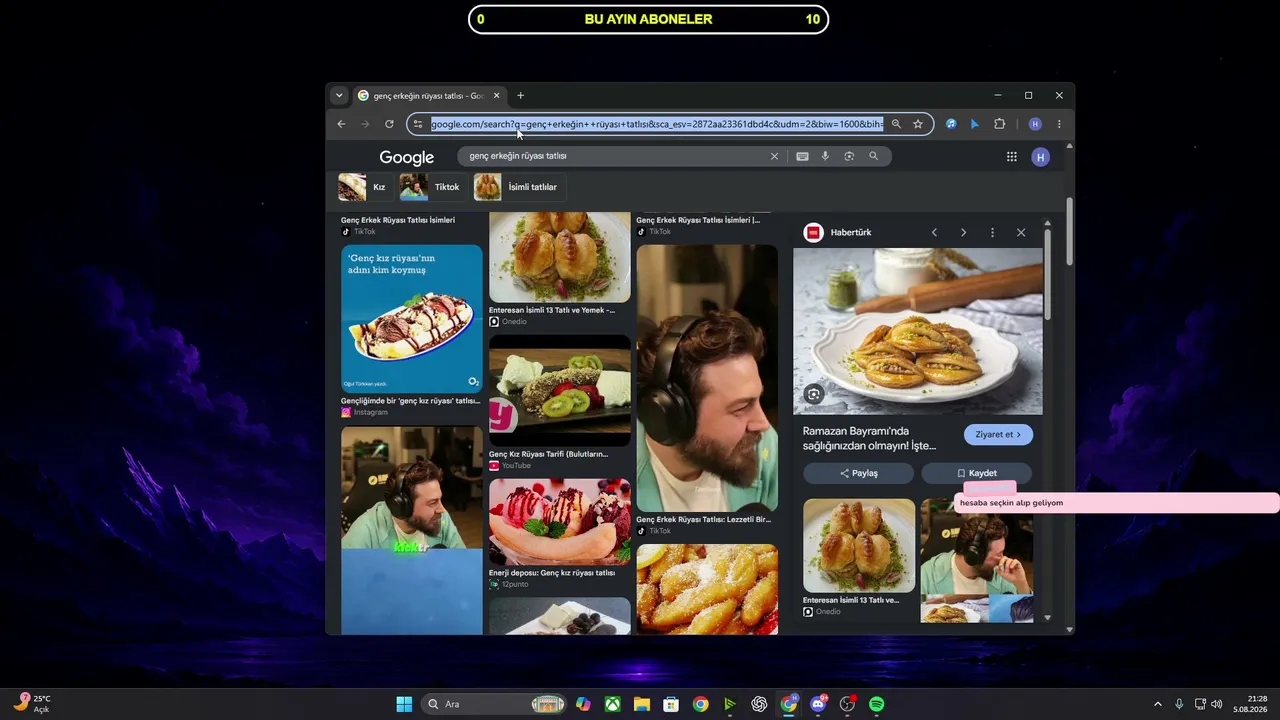Open the Google apps grid
This screenshot has width=1280, height=720.
coord(1012,157)
